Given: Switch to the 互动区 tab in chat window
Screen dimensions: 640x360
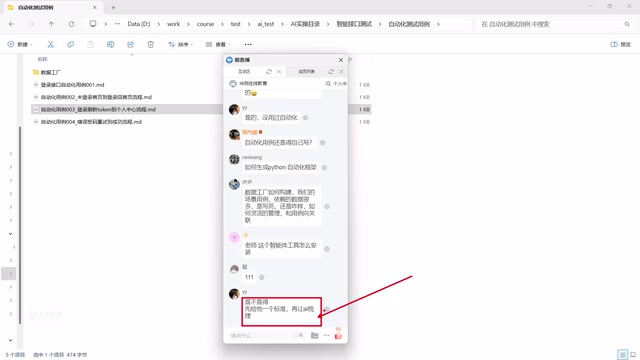Looking at the screenshot, I should point(244,71).
